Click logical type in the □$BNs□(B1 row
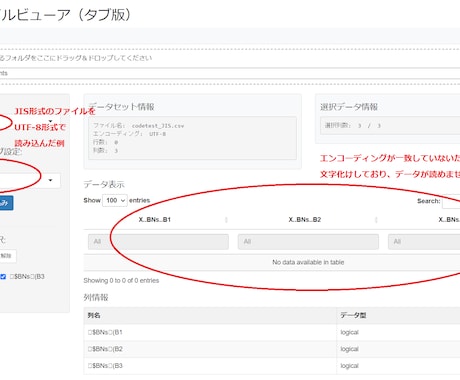The width and height of the screenshot is (460, 380). coord(349,332)
